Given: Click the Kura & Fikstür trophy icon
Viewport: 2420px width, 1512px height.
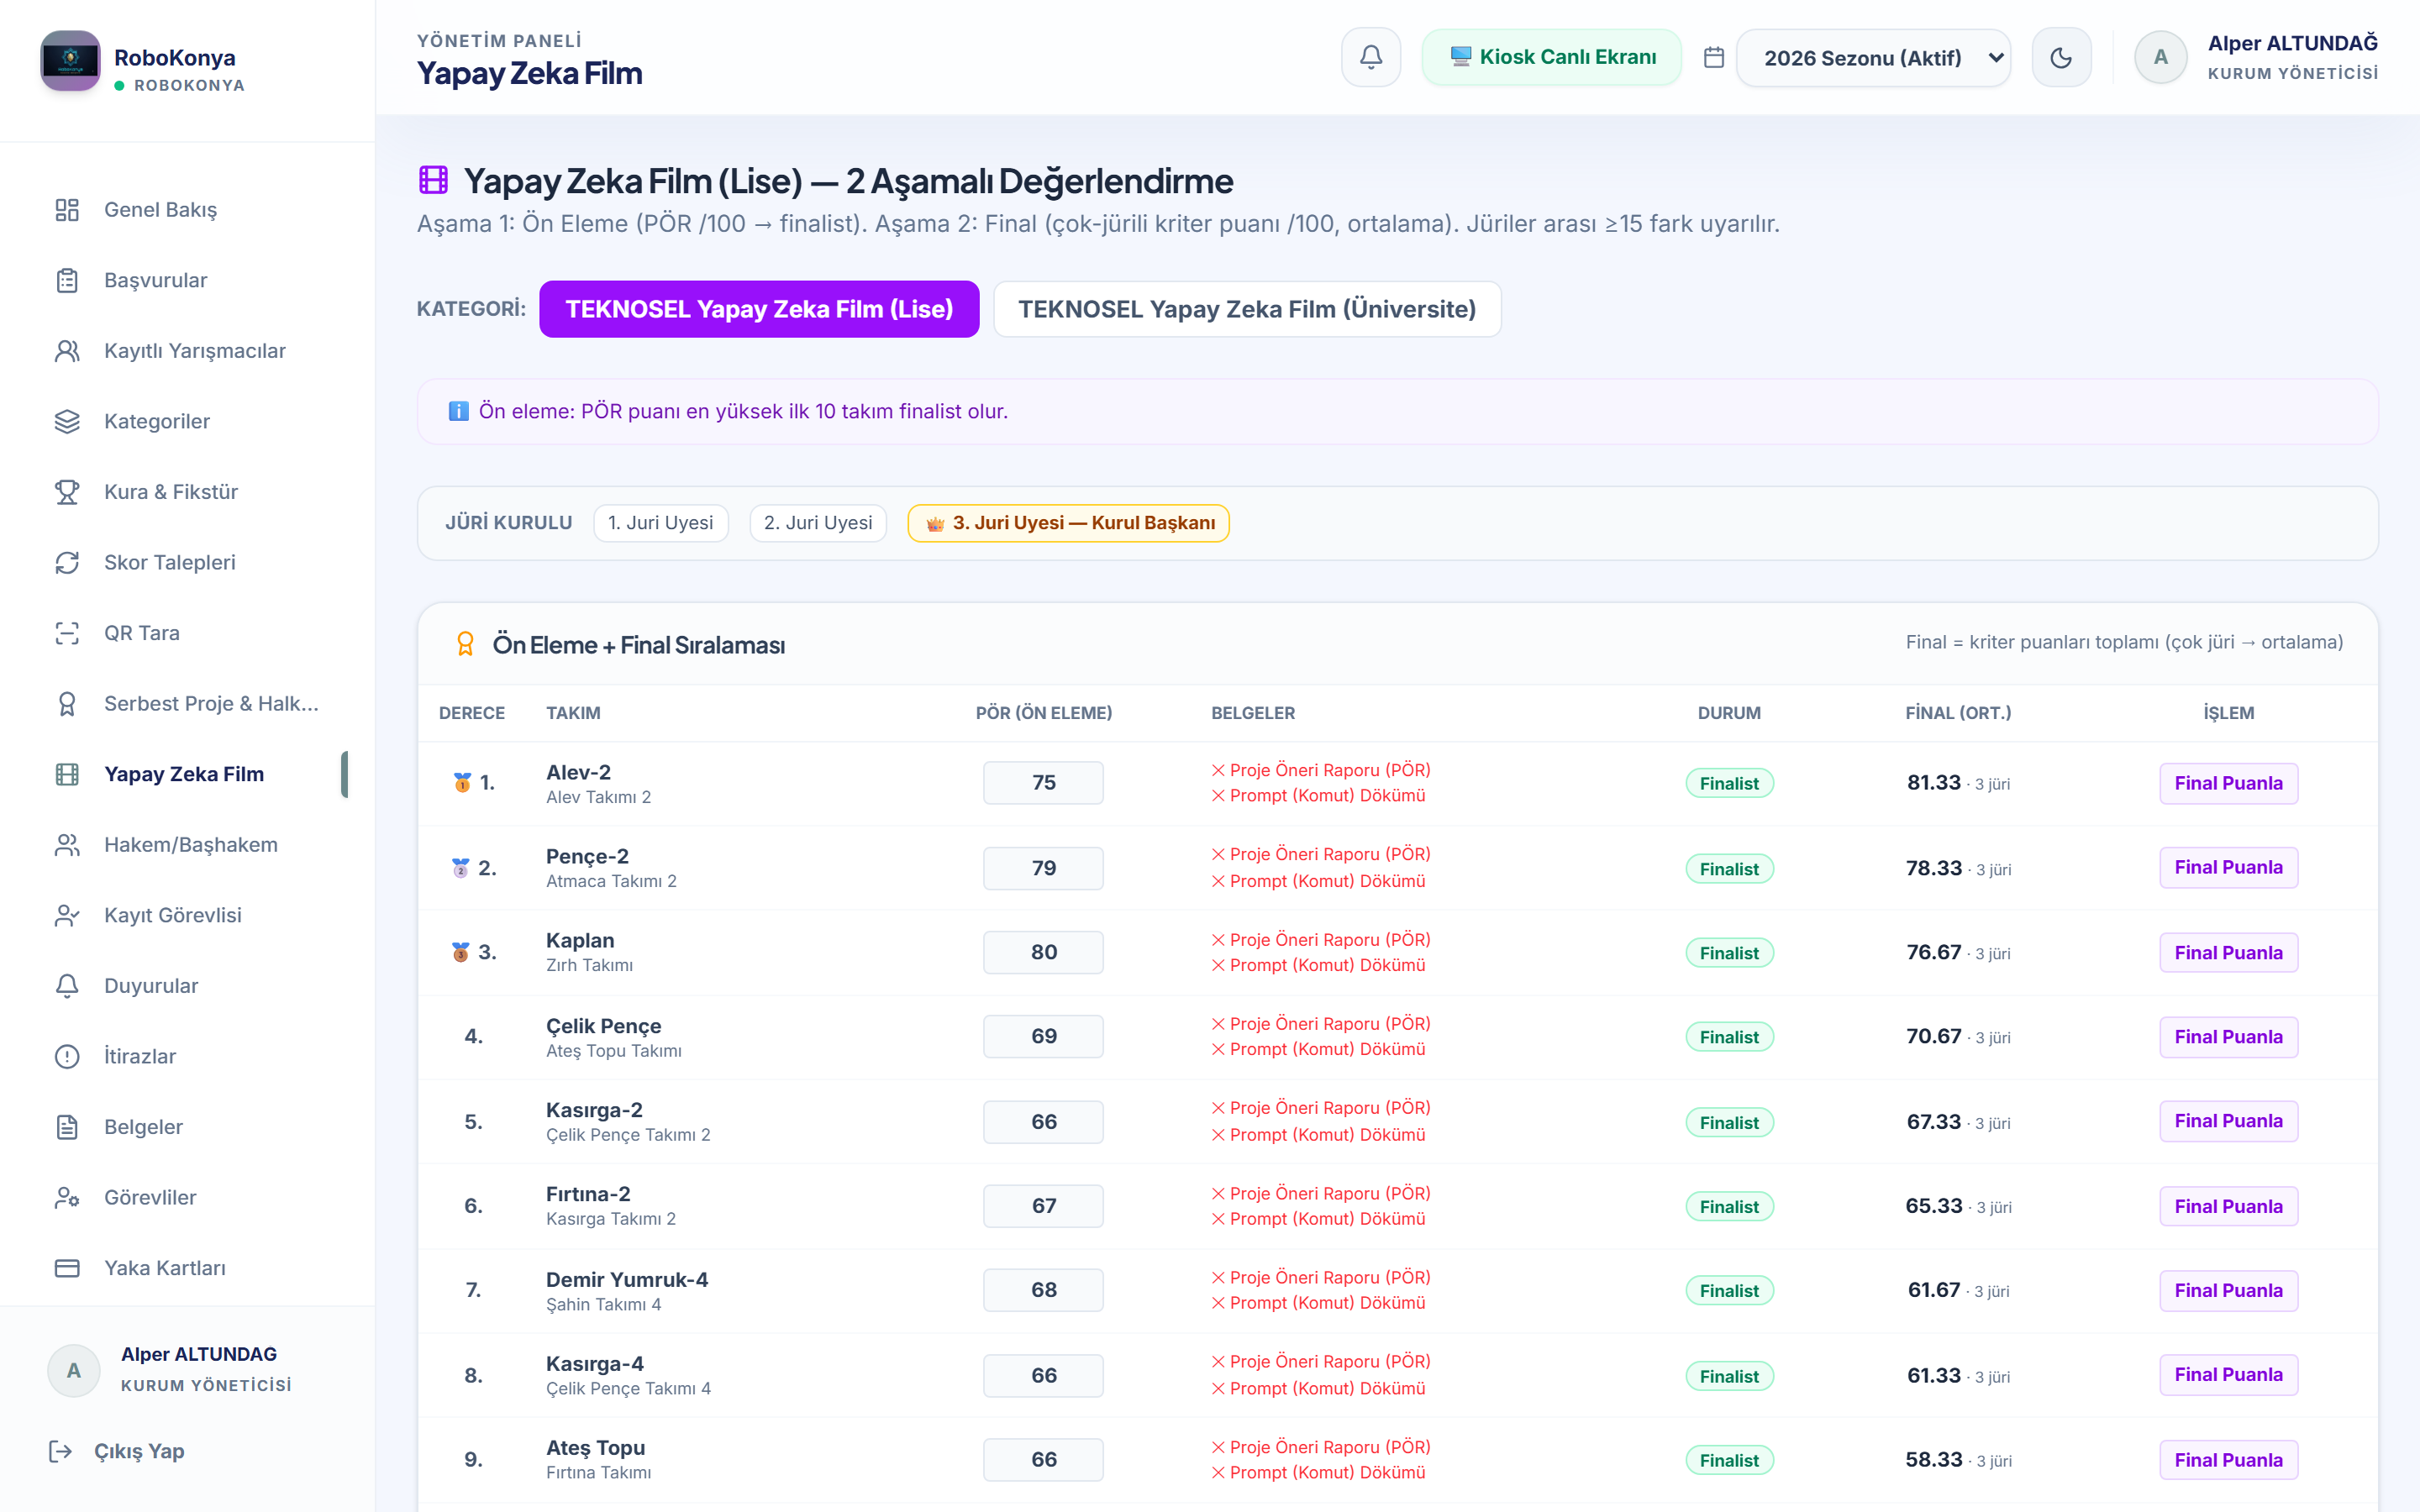Looking at the screenshot, I should pyautogui.click(x=67, y=492).
